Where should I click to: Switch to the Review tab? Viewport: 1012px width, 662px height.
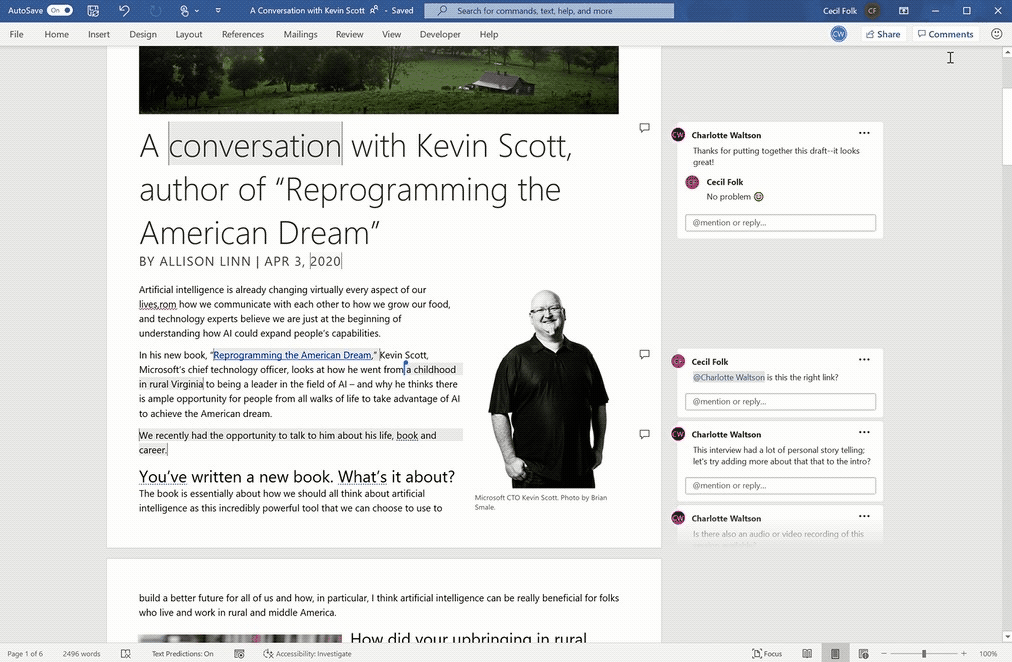pyautogui.click(x=349, y=34)
